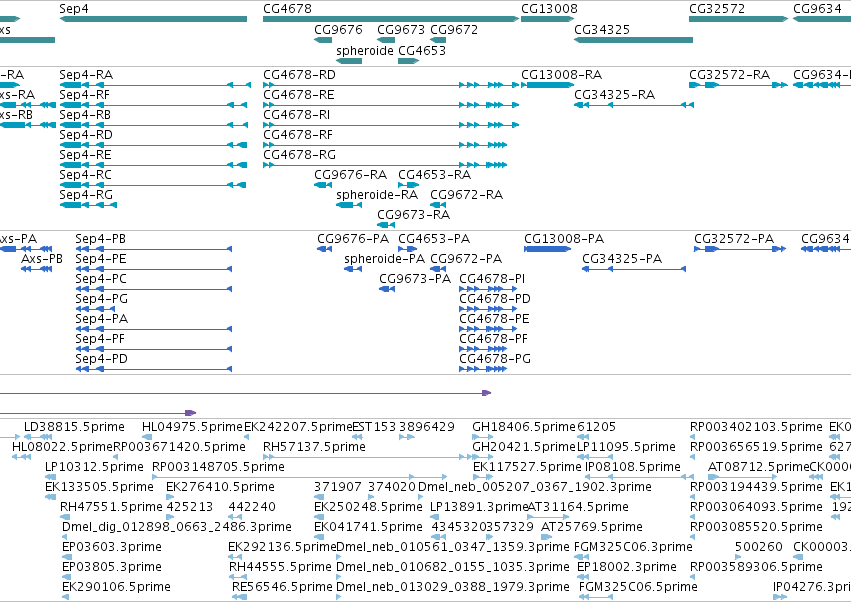Viewport: 851px width, 602px height.
Task: Click protein CG9673-PA
Action: coord(415,279)
